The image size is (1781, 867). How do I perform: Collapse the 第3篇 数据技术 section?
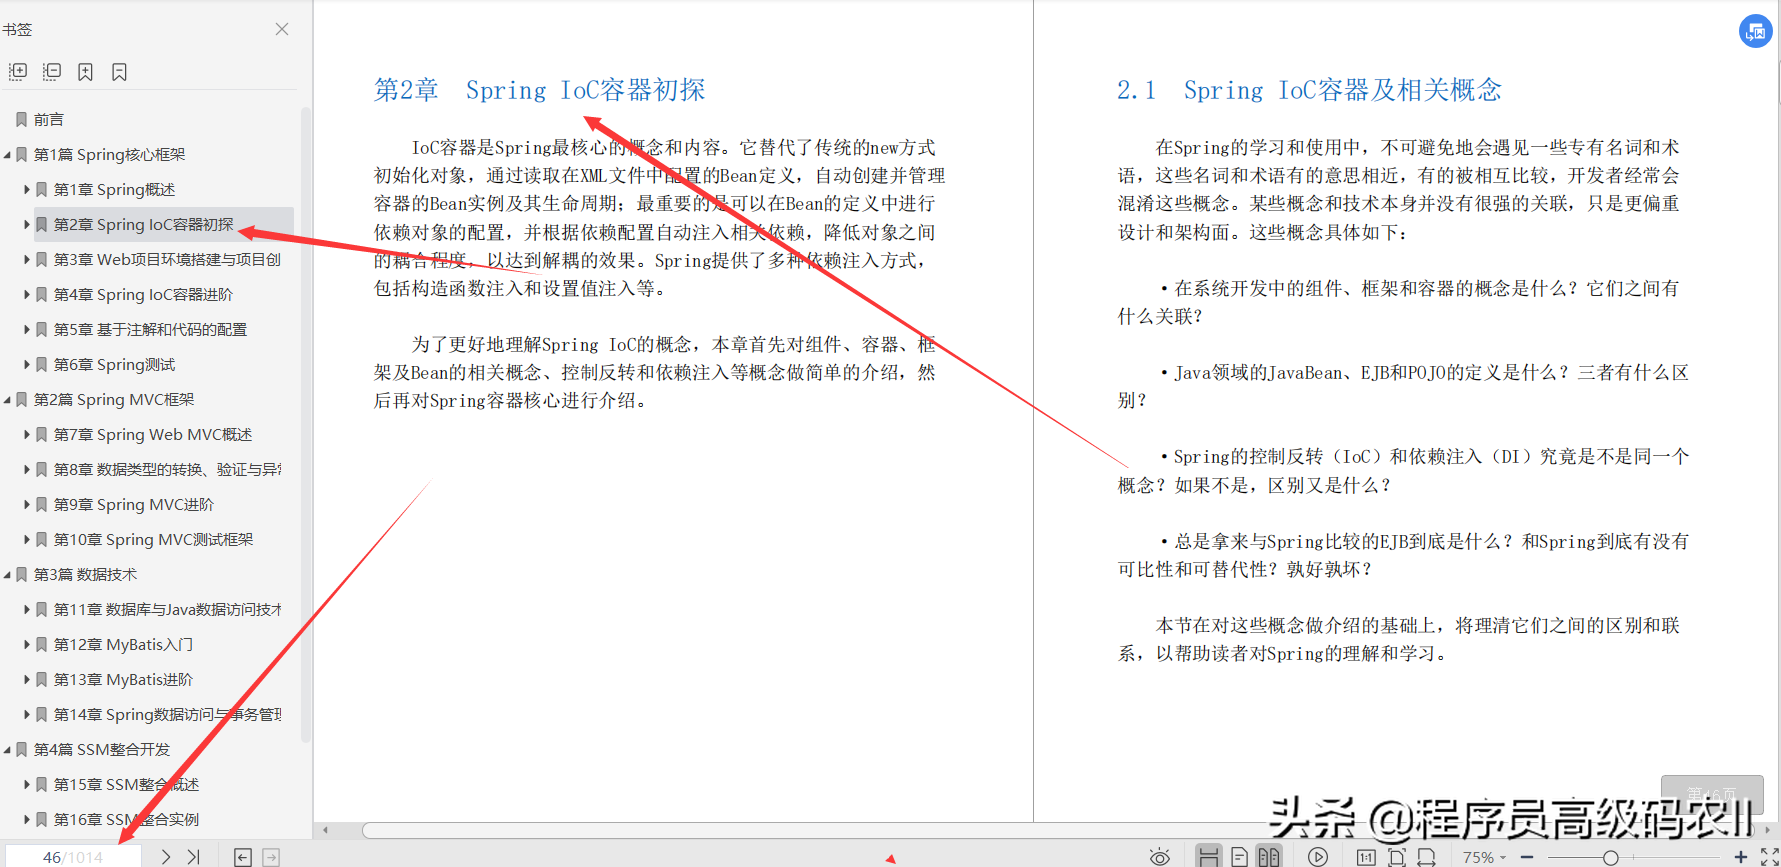tap(8, 574)
